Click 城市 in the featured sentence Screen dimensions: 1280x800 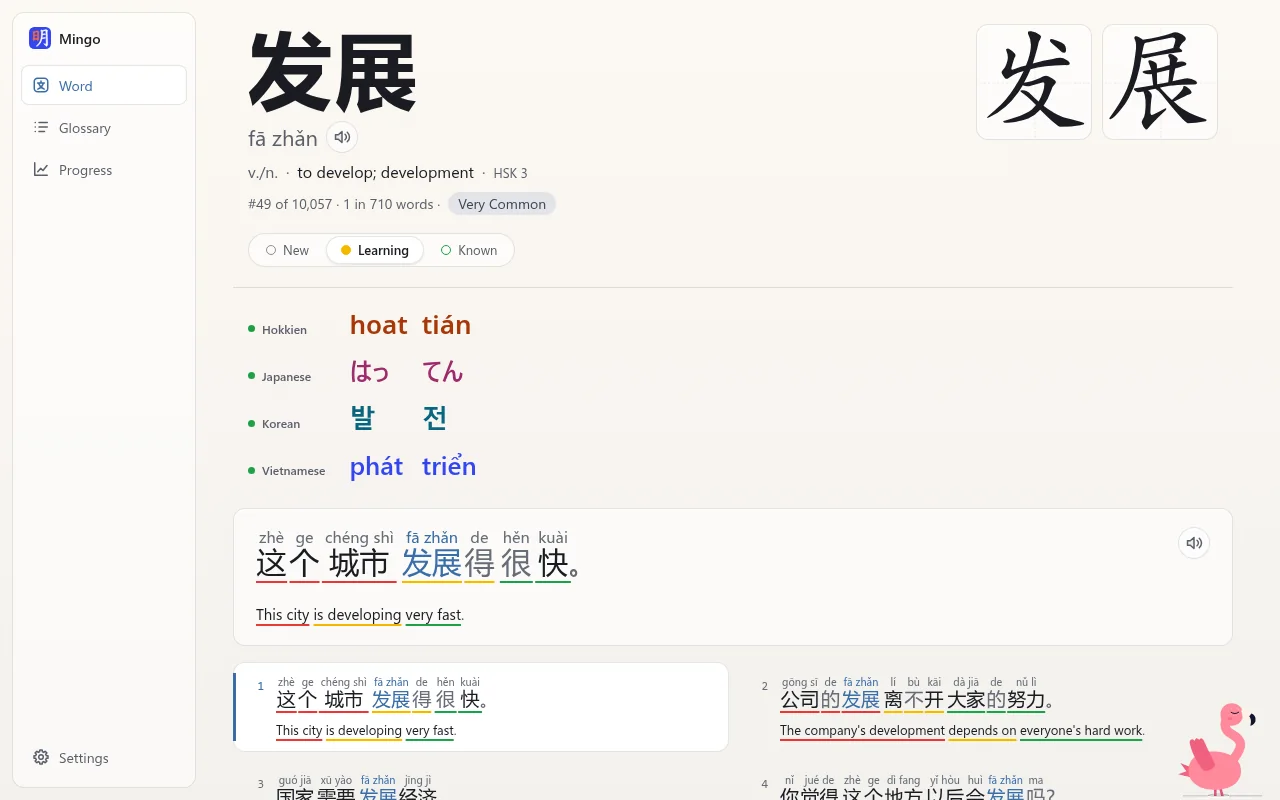[x=359, y=564]
